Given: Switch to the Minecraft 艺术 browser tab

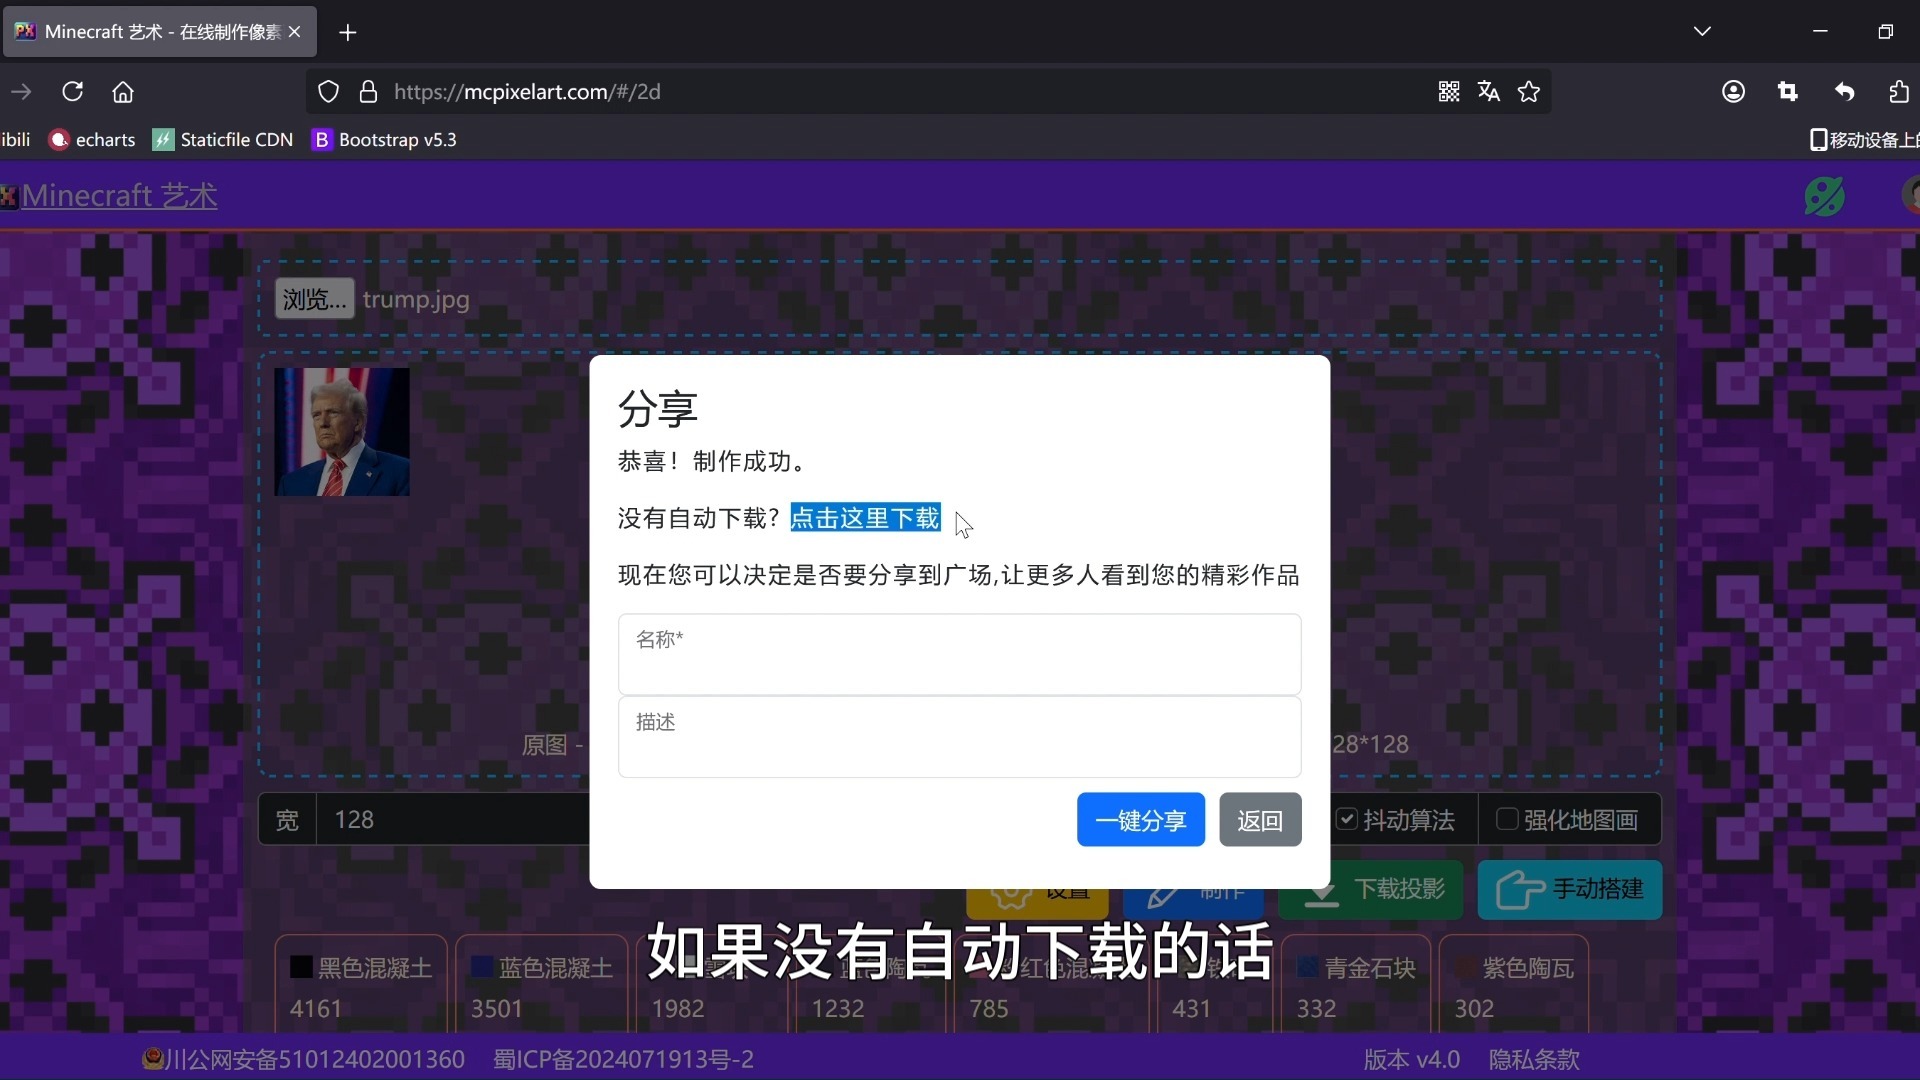Looking at the screenshot, I should [150, 31].
